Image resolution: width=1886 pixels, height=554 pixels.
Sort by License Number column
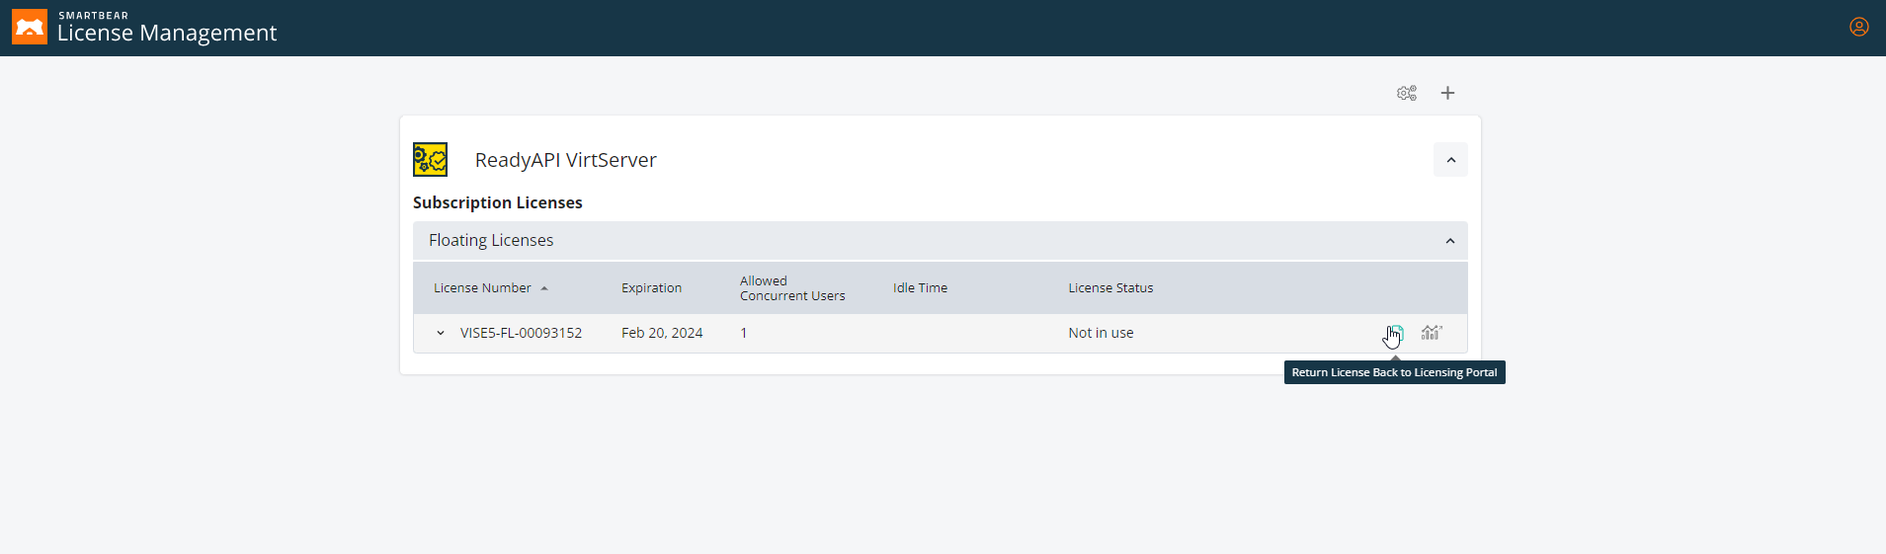482,288
